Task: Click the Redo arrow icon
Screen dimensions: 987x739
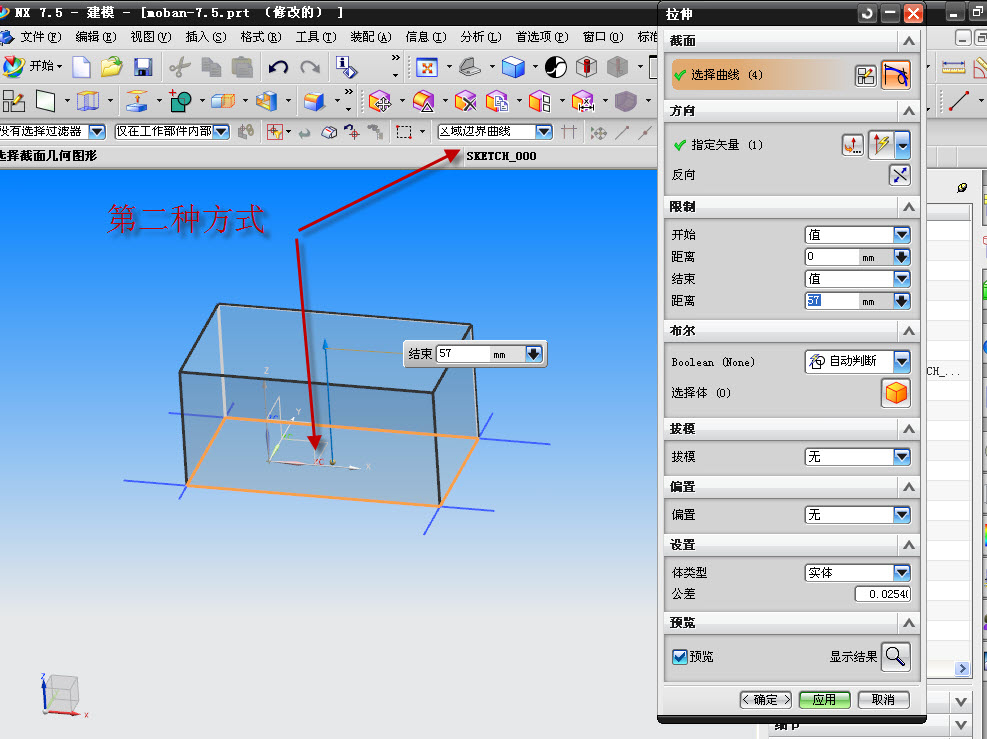Action: click(310, 67)
